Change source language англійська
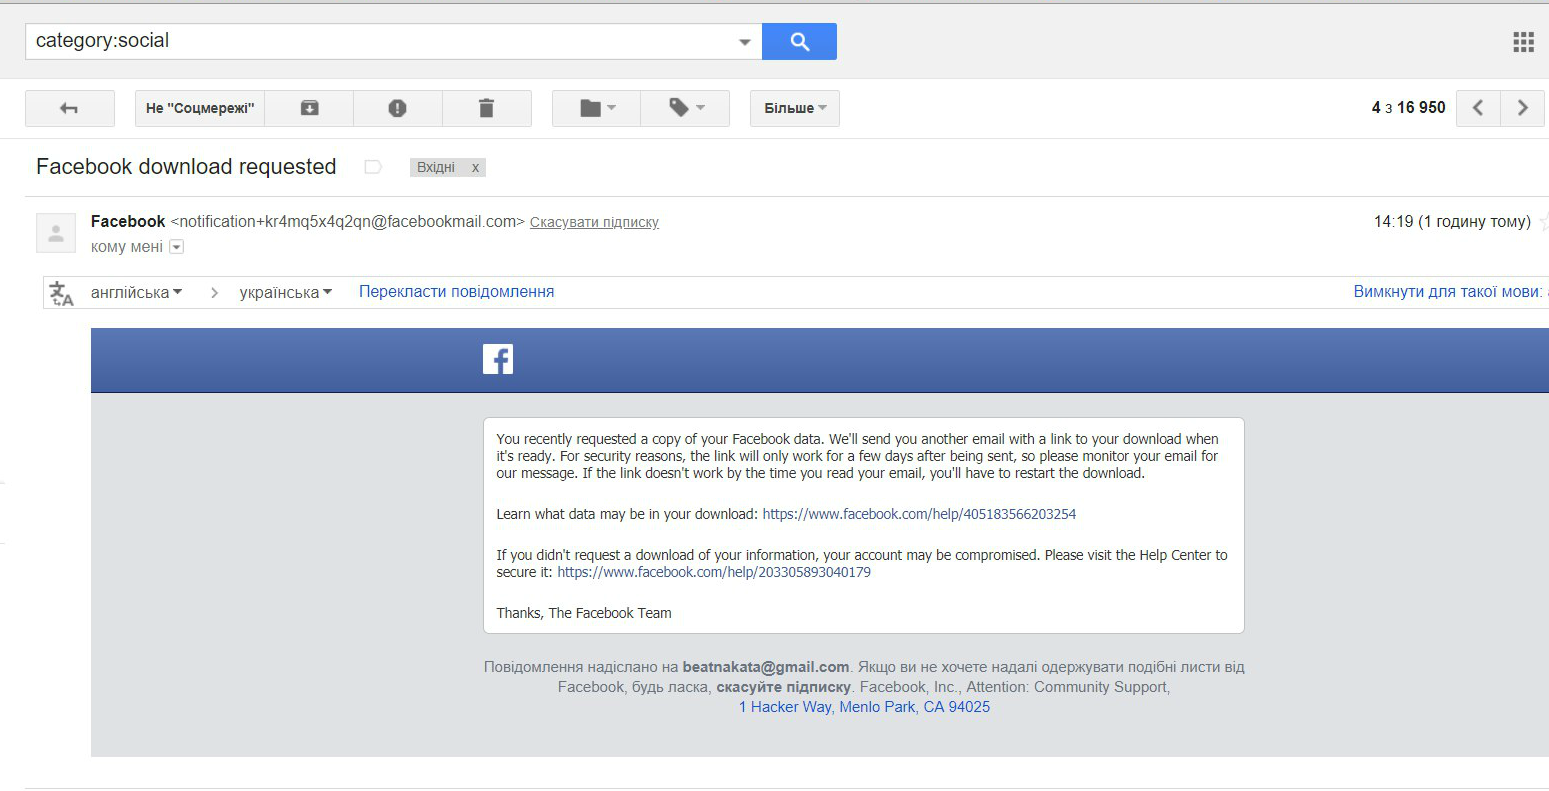This screenshot has width=1549, height=791. (136, 292)
